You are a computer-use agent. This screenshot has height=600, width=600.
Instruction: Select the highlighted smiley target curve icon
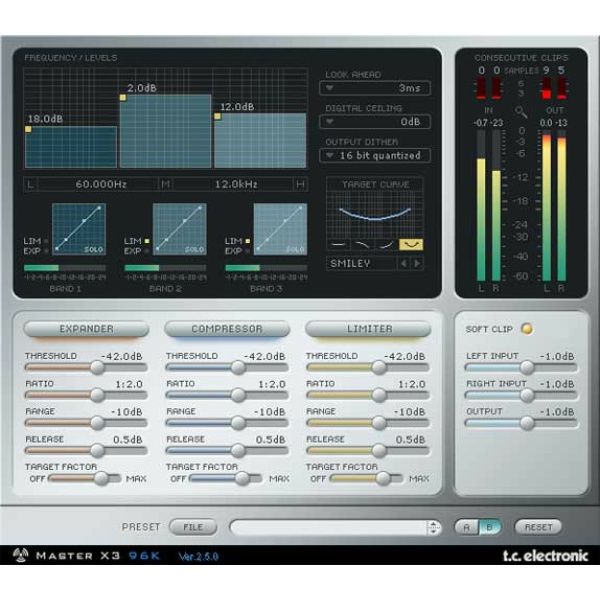click(x=411, y=245)
